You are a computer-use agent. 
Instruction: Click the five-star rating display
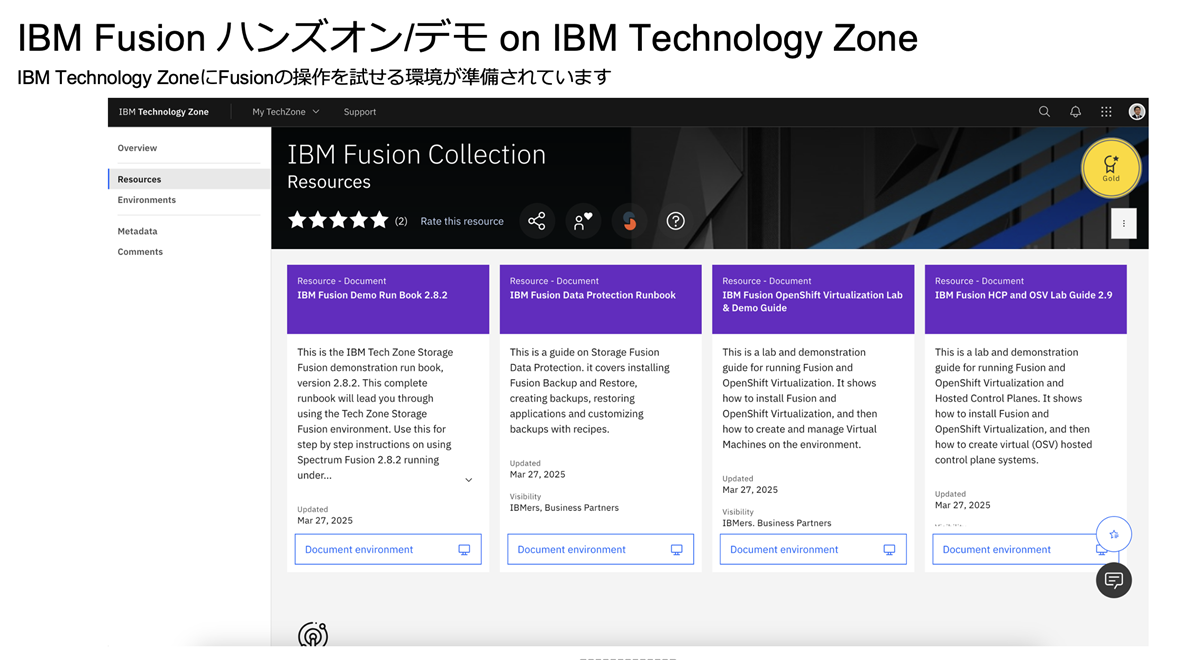point(338,221)
